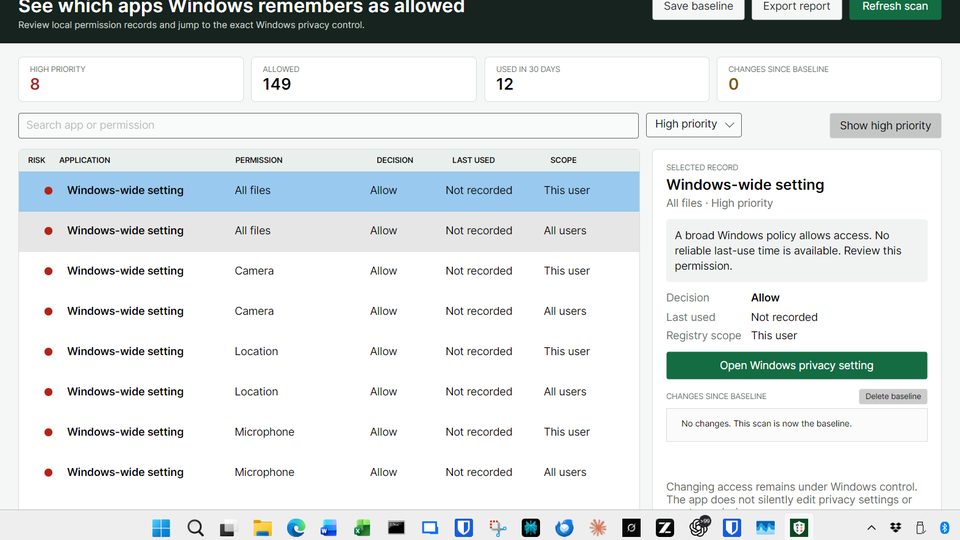Click the Bluetooth tray icon

point(945,527)
